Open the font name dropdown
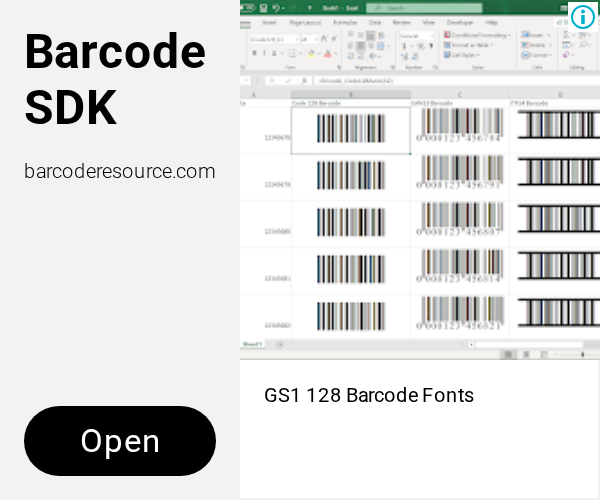600x500 pixels. [274, 39]
